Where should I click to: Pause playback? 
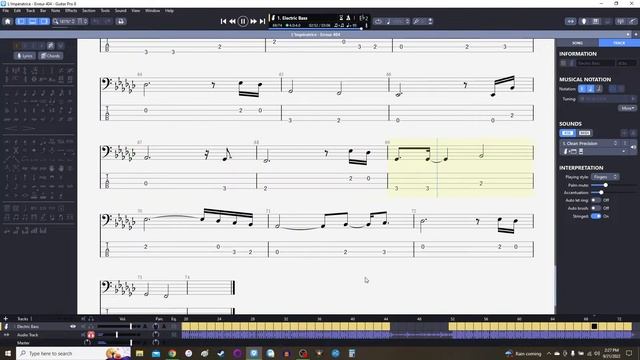243,21
